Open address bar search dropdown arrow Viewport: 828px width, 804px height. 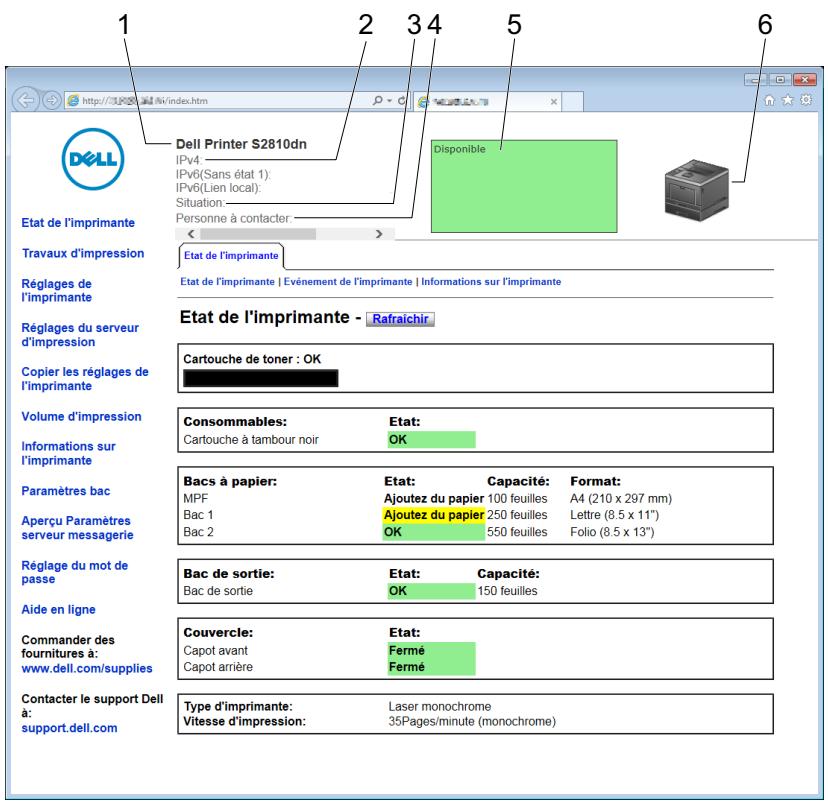tap(390, 100)
